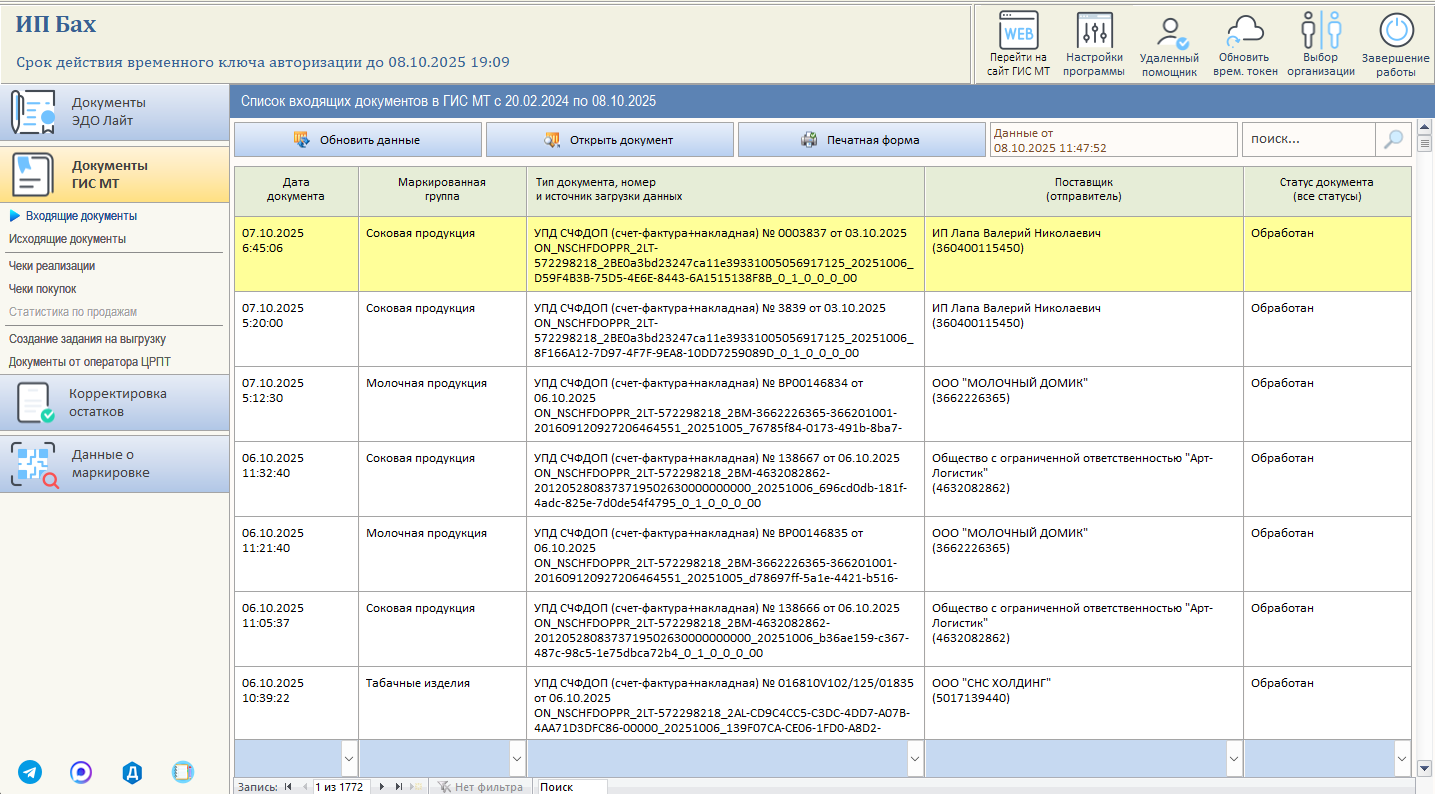Open organization selection (Выбор организации)
This screenshot has width=1435, height=794.
tap(1320, 44)
